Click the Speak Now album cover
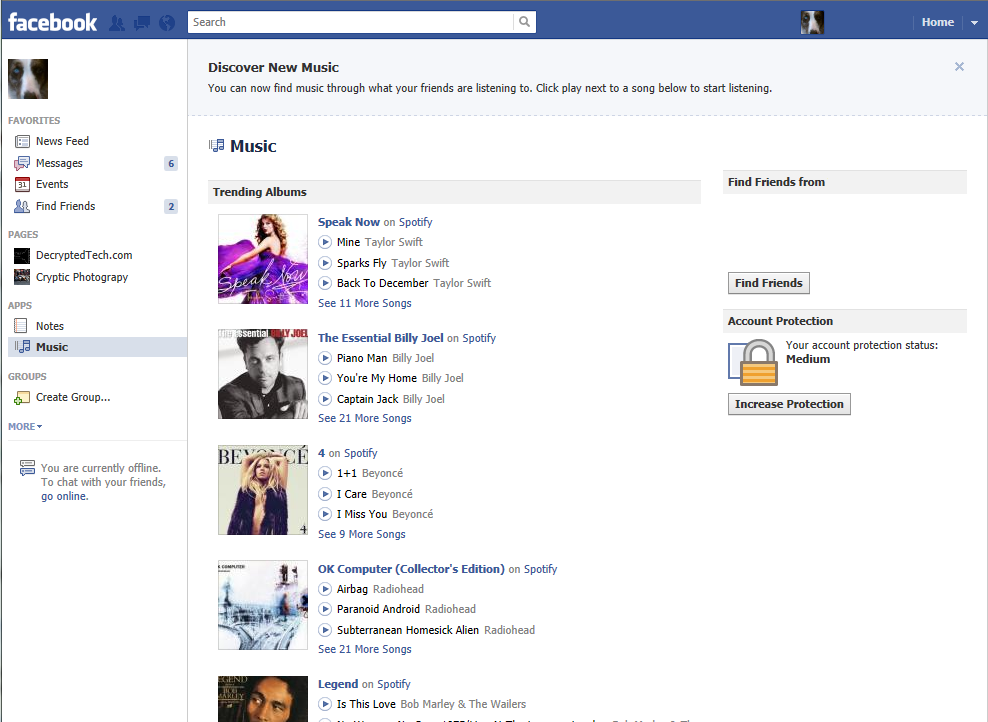988x722 pixels. click(263, 259)
